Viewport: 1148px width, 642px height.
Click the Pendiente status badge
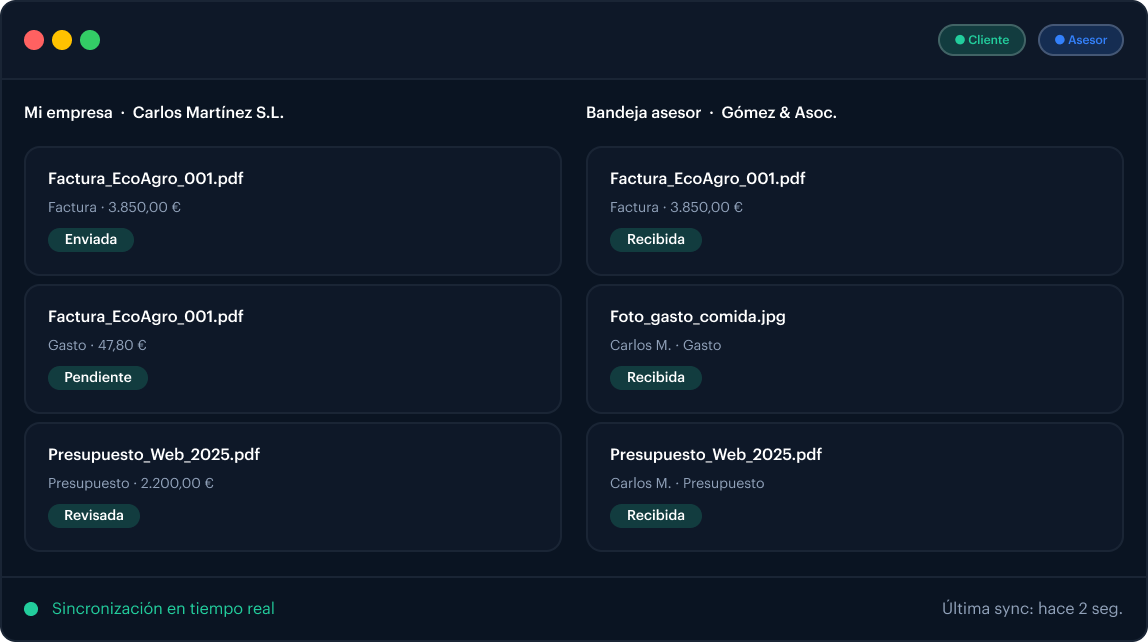(x=98, y=378)
